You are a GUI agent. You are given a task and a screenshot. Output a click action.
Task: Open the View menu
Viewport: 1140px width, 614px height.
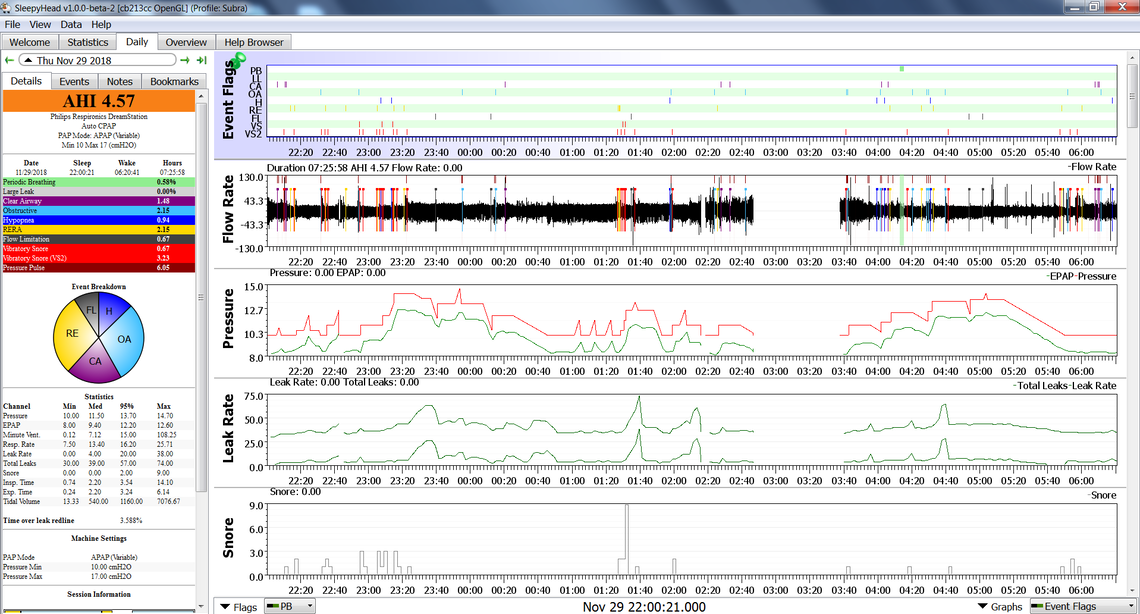(x=40, y=24)
